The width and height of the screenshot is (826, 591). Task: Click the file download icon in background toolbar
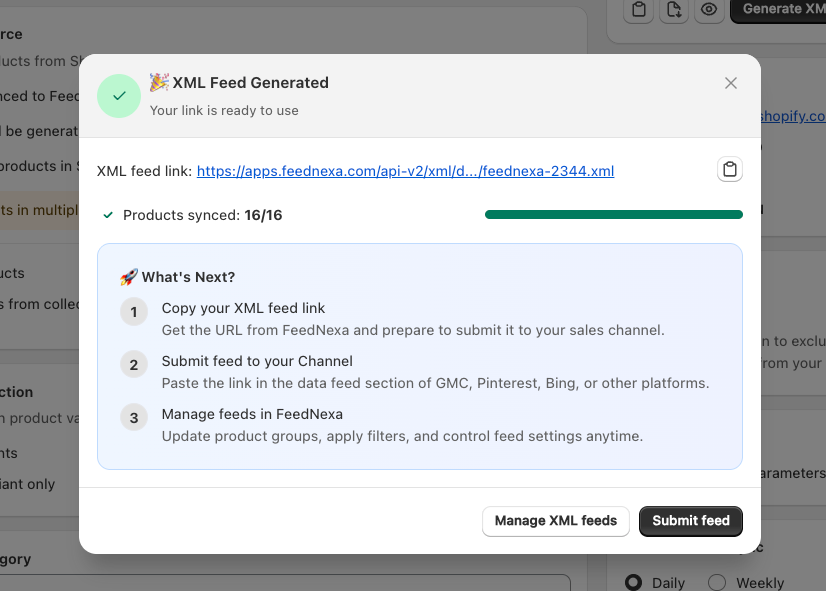674,9
